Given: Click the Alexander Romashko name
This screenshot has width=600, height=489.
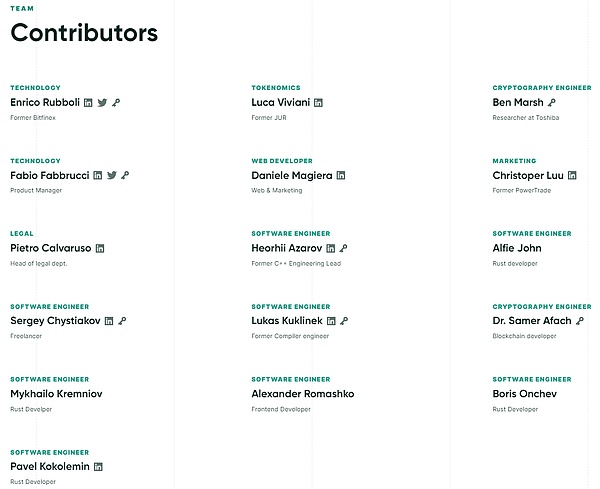Looking at the screenshot, I should [x=302, y=394].
